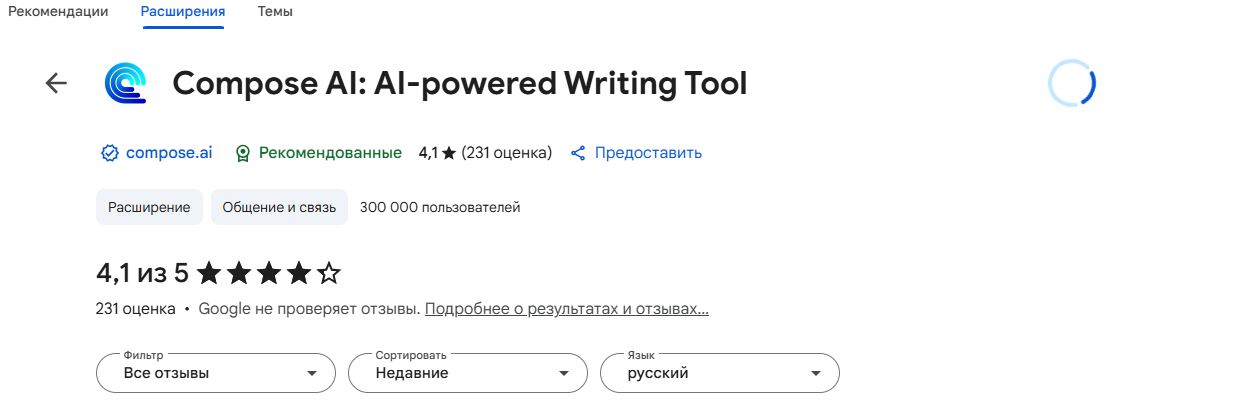Open the compose.ai developer link
The height and width of the screenshot is (407, 1257).
click(x=169, y=153)
